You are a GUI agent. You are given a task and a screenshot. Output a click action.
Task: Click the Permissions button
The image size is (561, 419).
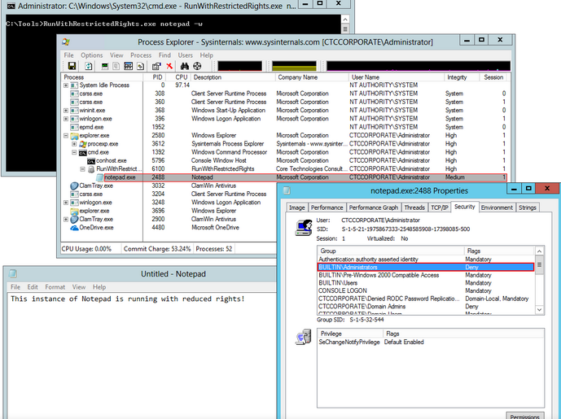pyautogui.click(x=525, y=415)
